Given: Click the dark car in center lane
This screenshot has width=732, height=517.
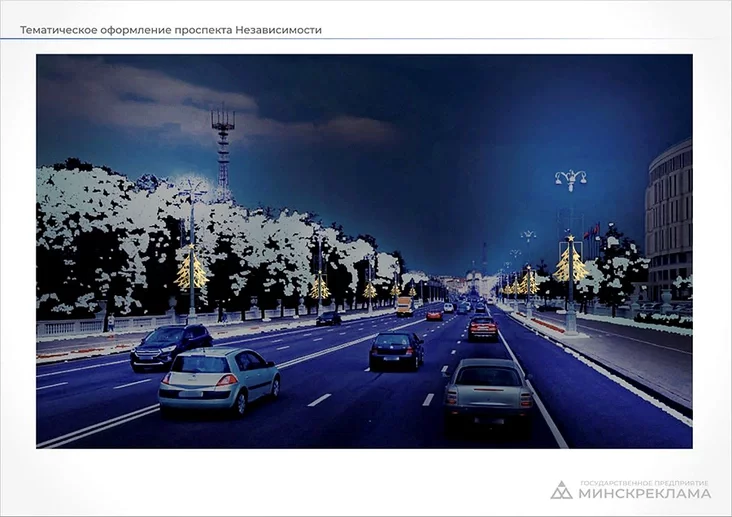Looking at the screenshot, I should [x=396, y=350].
